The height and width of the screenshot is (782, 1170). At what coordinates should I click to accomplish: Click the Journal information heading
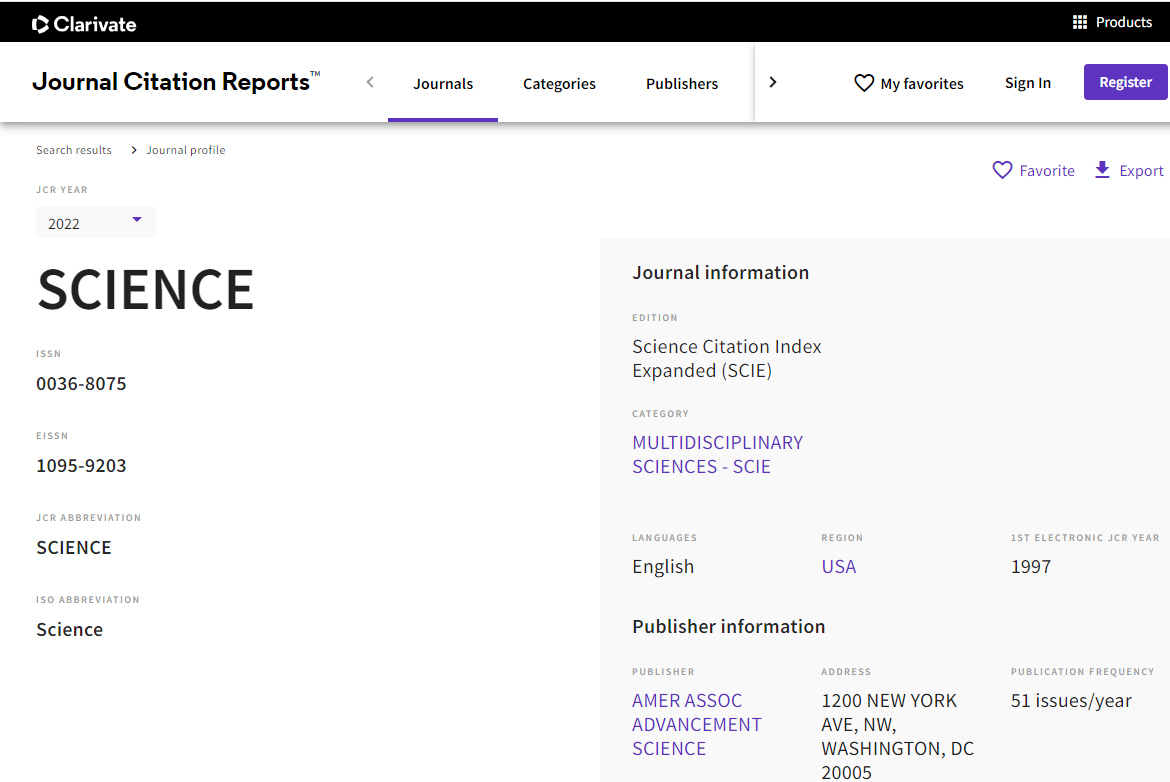pyautogui.click(x=720, y=272)
